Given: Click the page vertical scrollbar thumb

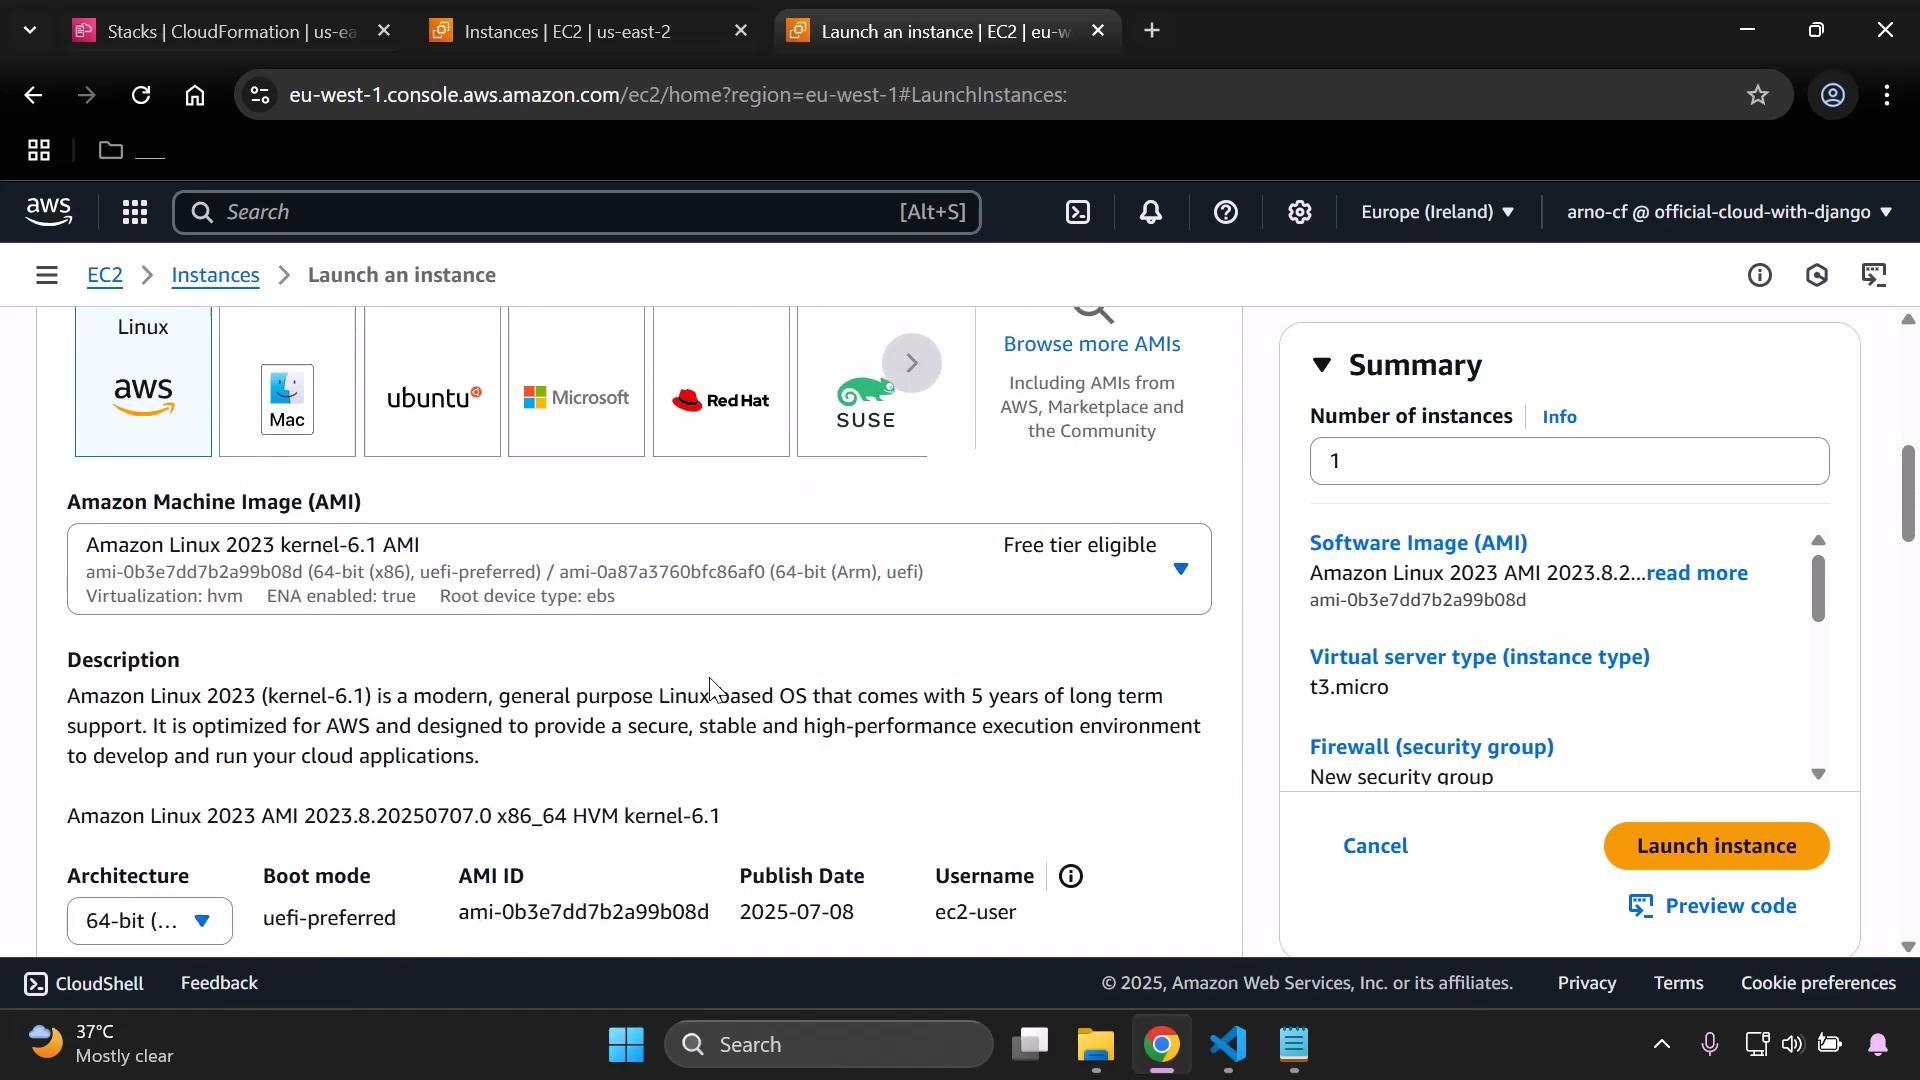Looking at the screenshot, I should pyautogui.click(x=1908, y=494).
